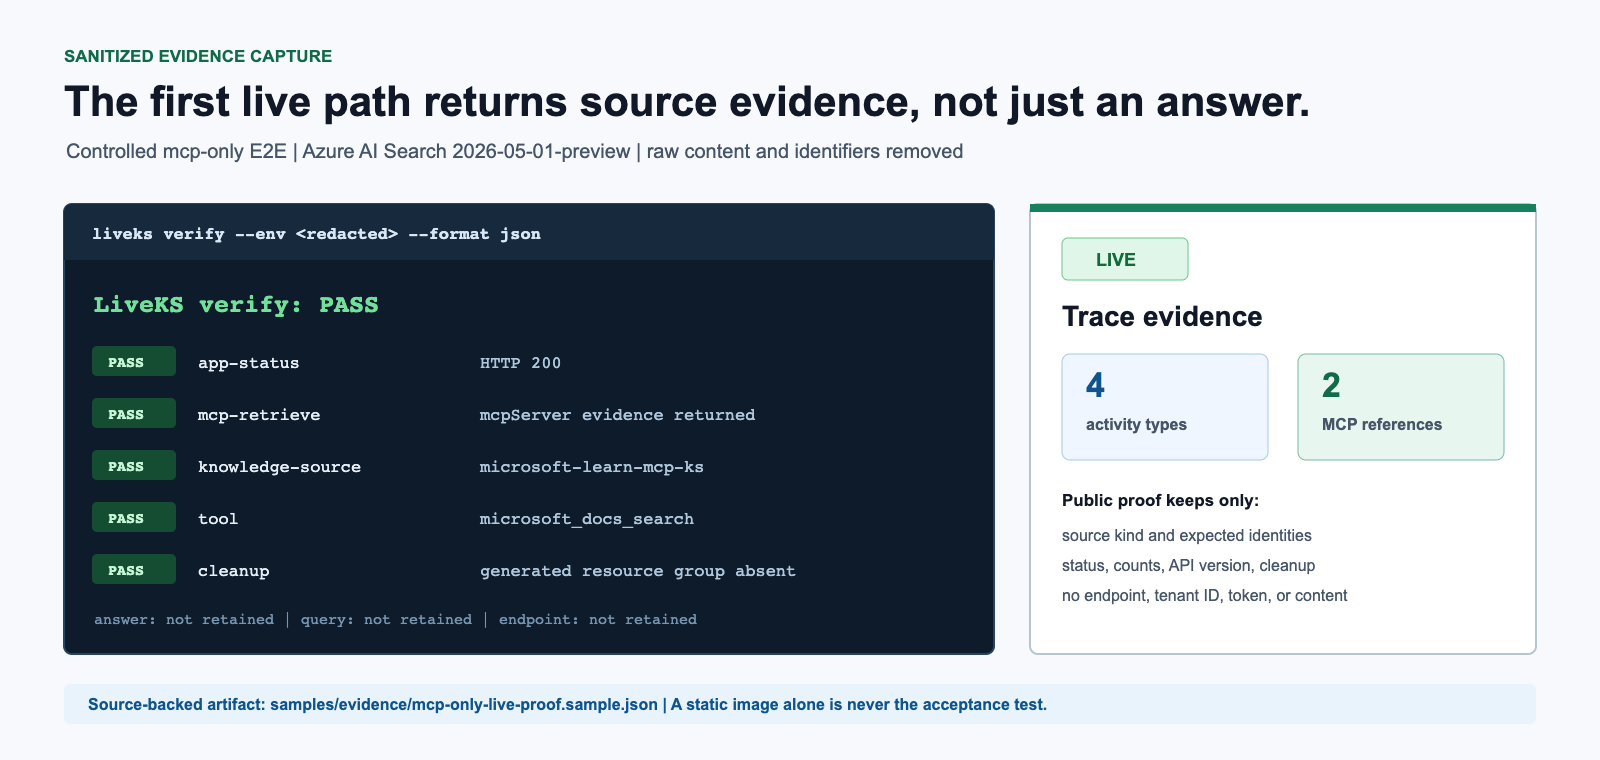Click the 'HTTP 200' result
Image resolution: width=1600 pixels, height=760 pixels.
click(x=520, y=363)
